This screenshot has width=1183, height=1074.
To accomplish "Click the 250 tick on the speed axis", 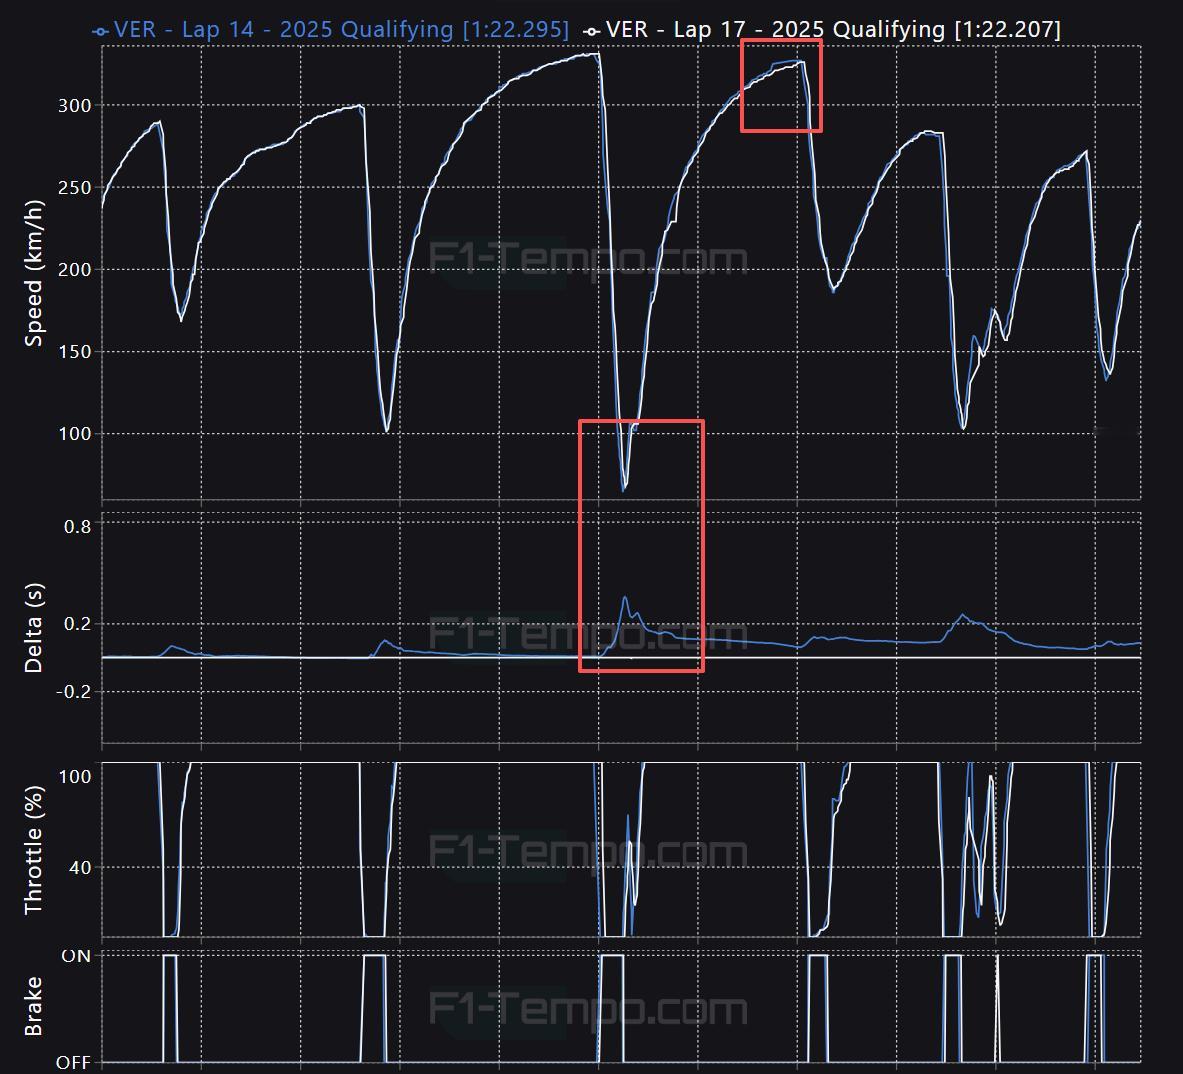I will [75, 188].
